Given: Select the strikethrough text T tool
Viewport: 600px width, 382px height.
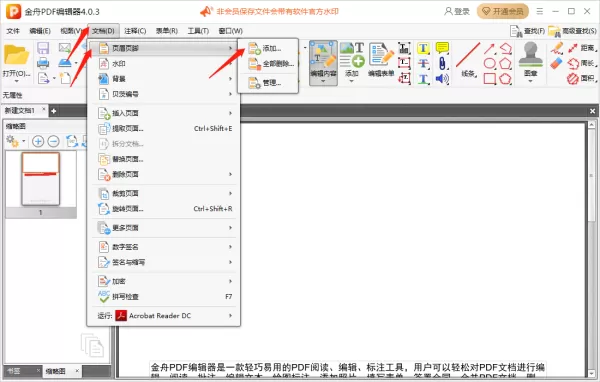Looking at the screenshot, I should (x=423, y=64).
